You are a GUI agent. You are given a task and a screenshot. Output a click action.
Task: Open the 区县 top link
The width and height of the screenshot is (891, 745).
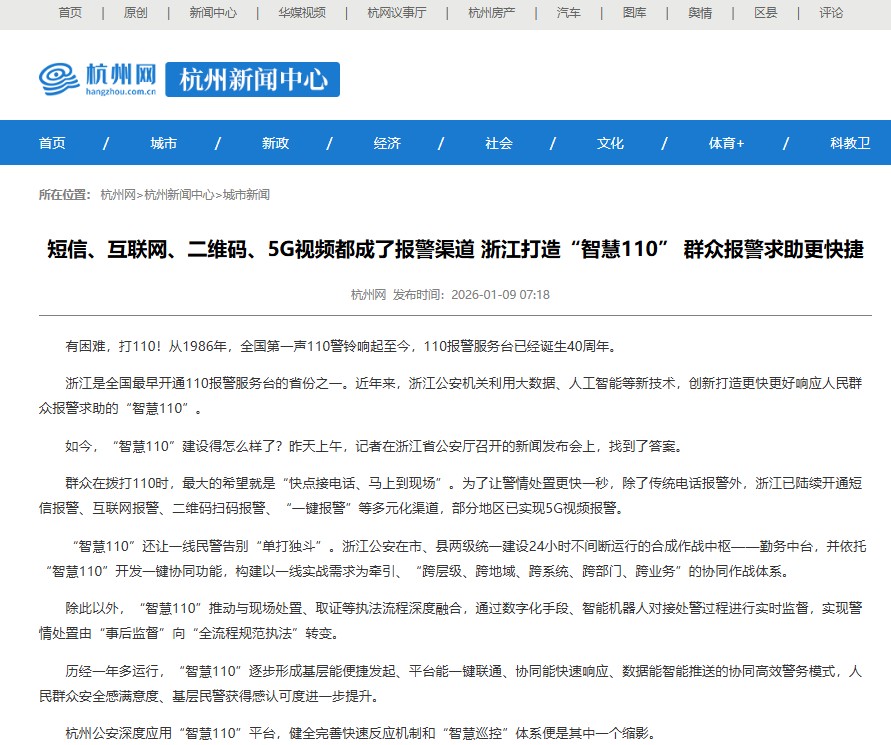point(765,13)
